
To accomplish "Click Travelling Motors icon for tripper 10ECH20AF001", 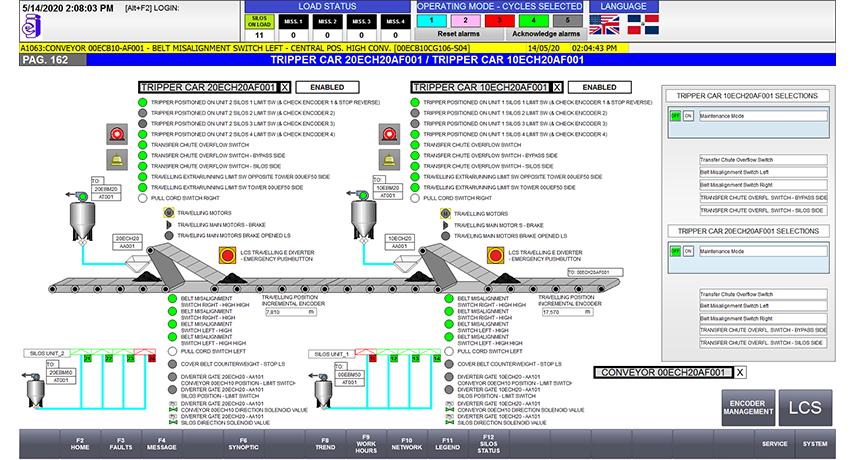I will 445,213.
